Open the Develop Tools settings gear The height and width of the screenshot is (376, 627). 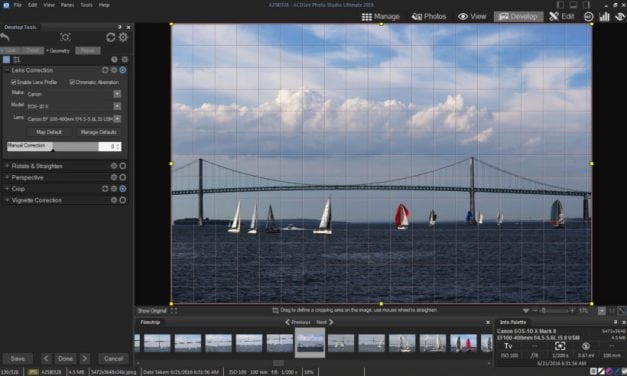[x=123, y=37]
